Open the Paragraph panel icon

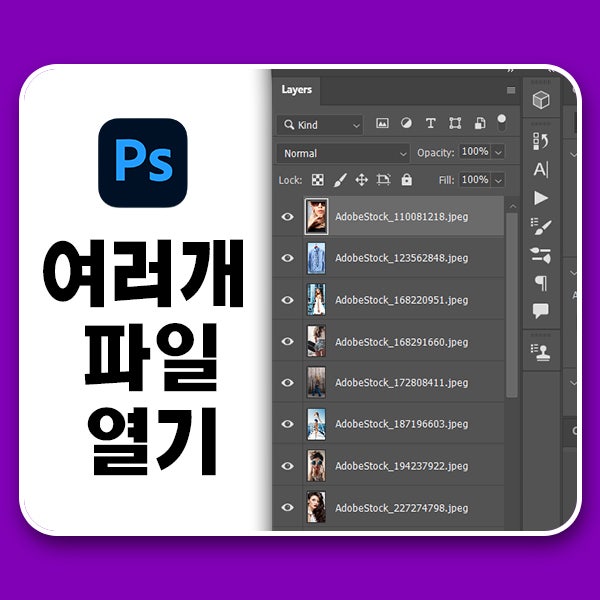click(x=541, y=283)
